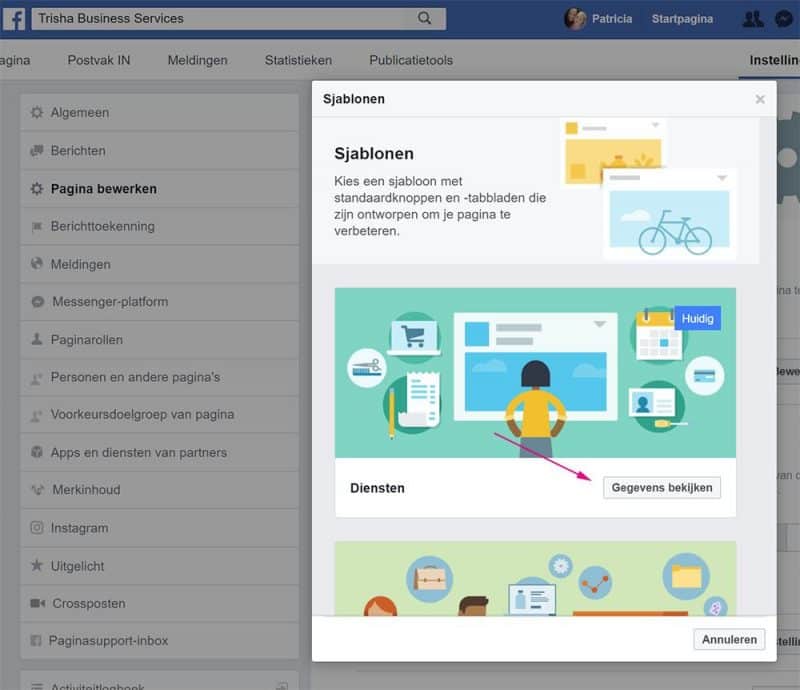Open Algemeen settings in sidebar
Viewport: 800px width, 690px height.
point(159,112)
